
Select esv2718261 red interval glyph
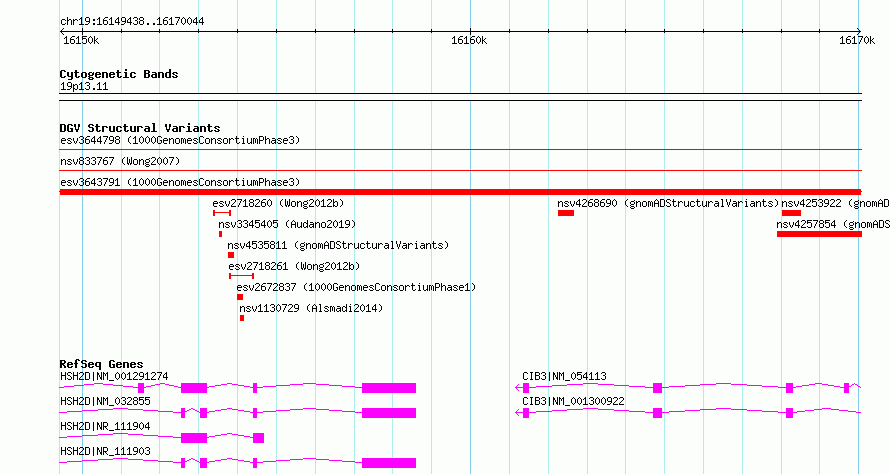pos(241,276)
